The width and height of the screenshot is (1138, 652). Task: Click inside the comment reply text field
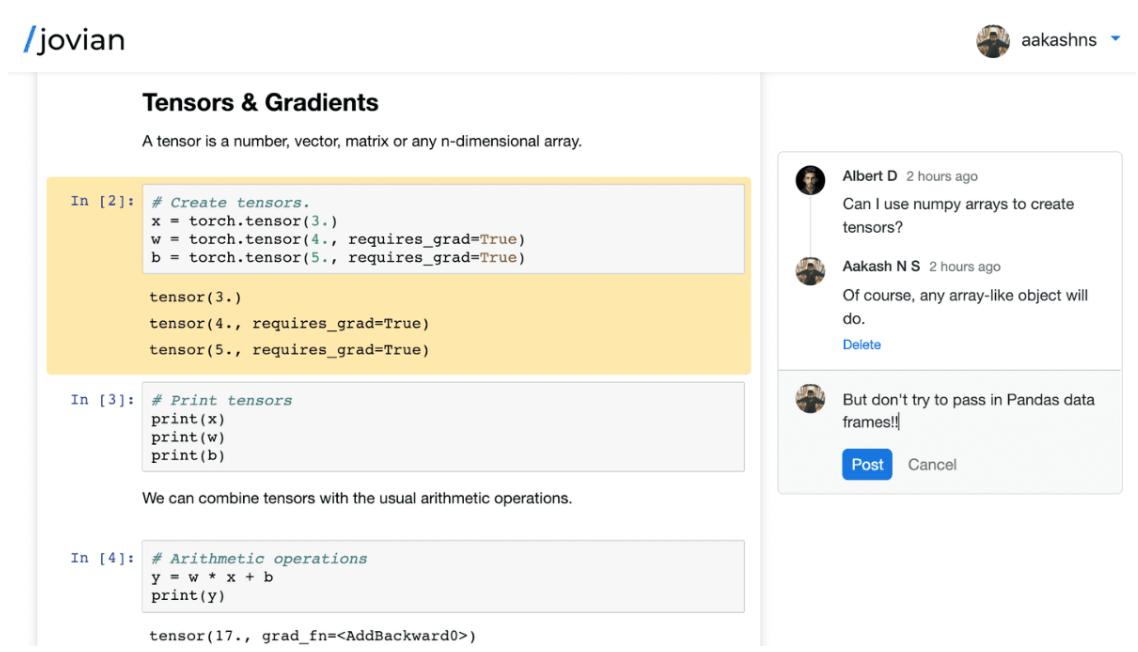[x=968, y=411]
